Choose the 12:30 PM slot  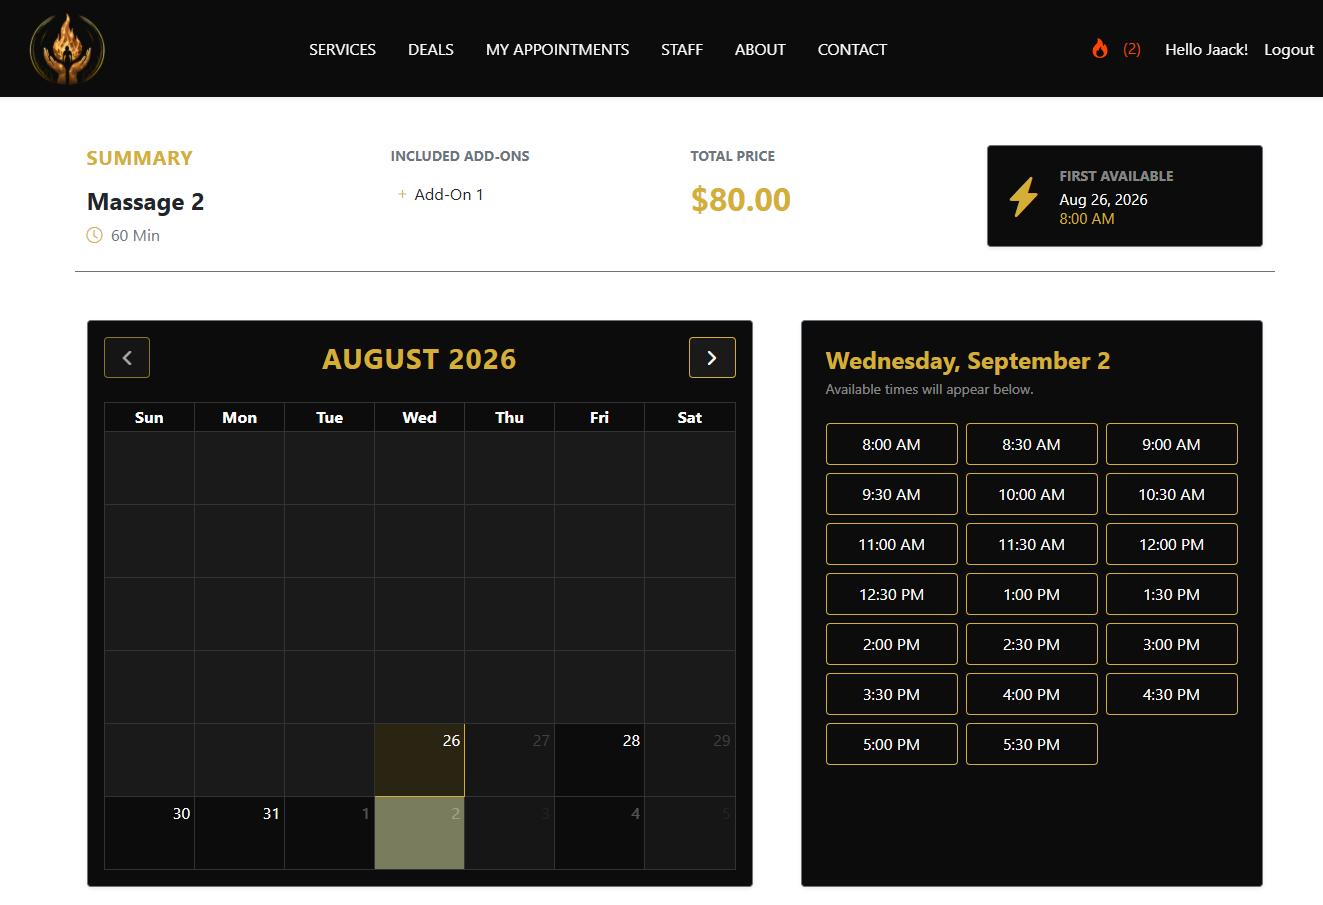tap(892, 594)
